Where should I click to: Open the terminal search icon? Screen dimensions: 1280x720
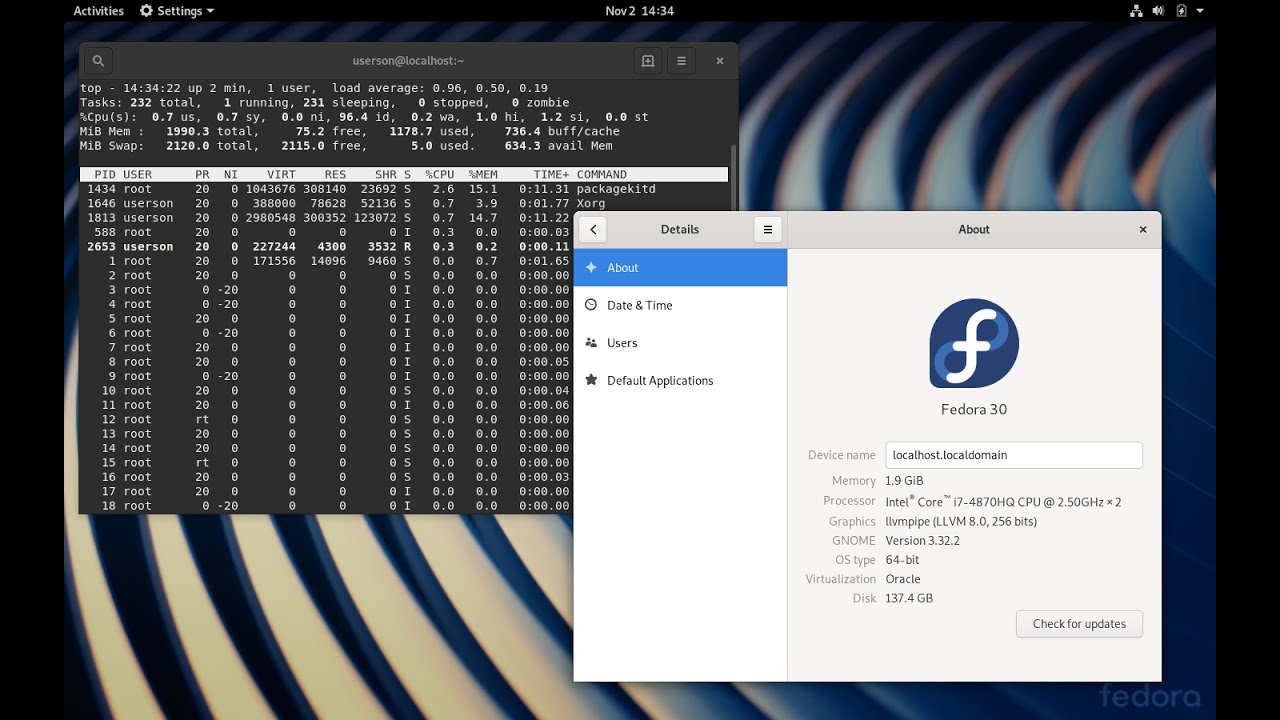point(98,61)
